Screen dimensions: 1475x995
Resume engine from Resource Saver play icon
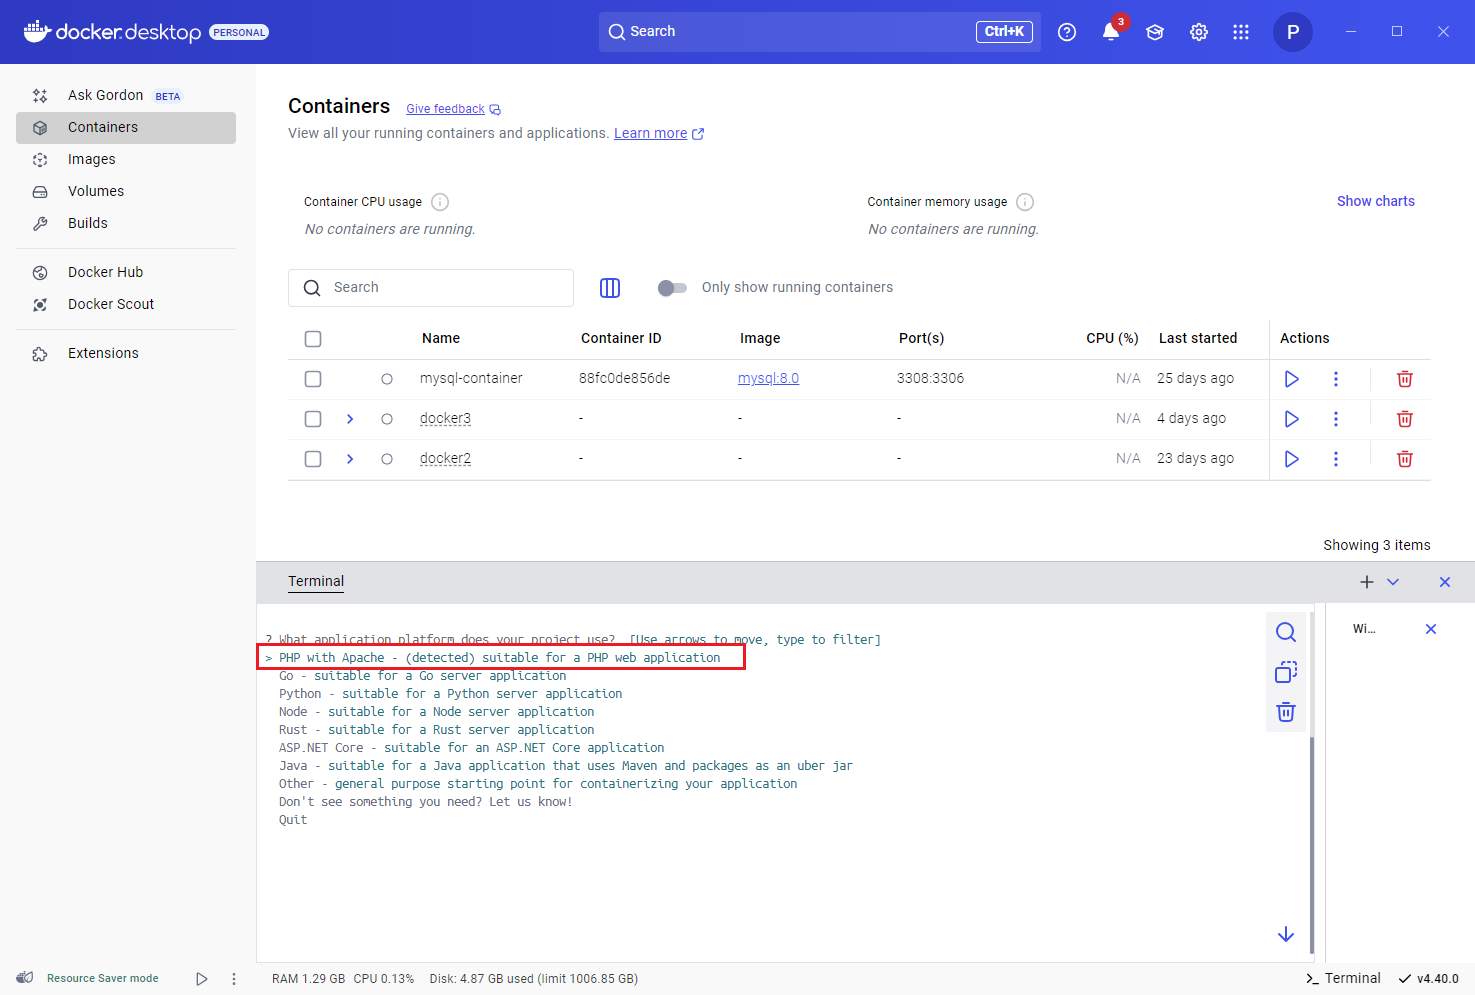[202, 979]
